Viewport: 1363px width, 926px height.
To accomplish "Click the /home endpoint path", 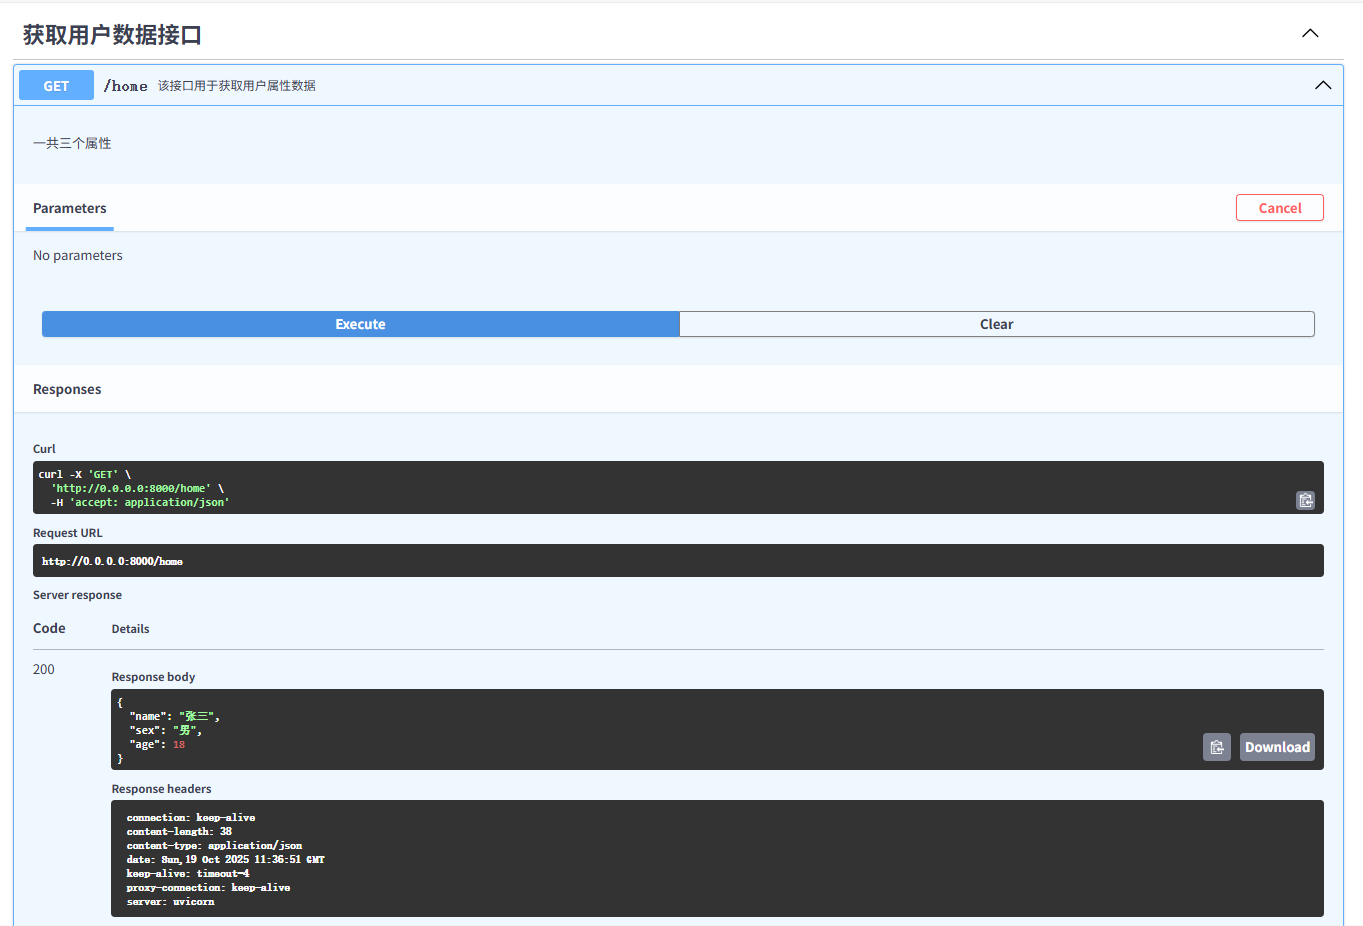I will pos(126,86).
